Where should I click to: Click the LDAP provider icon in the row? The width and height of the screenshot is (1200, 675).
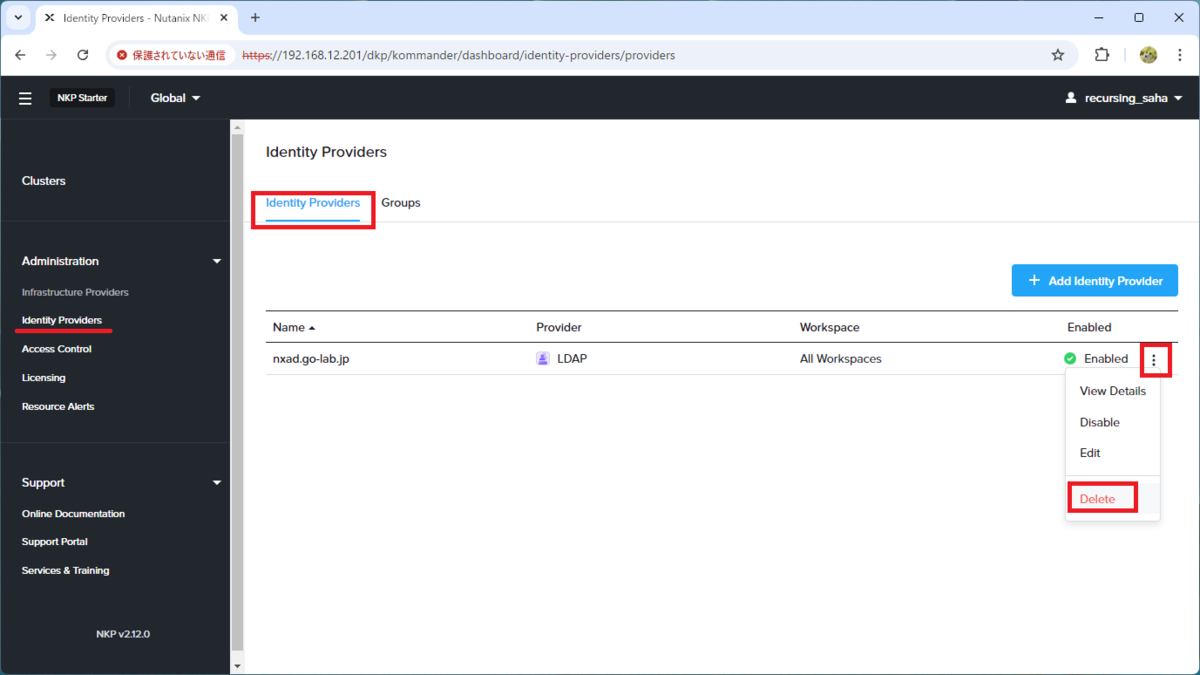(543, 358)
